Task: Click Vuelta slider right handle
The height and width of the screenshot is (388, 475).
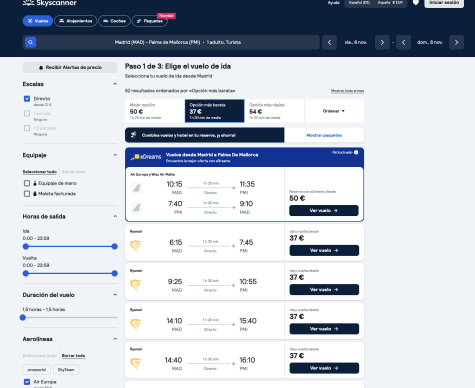Action: [115, 273]
